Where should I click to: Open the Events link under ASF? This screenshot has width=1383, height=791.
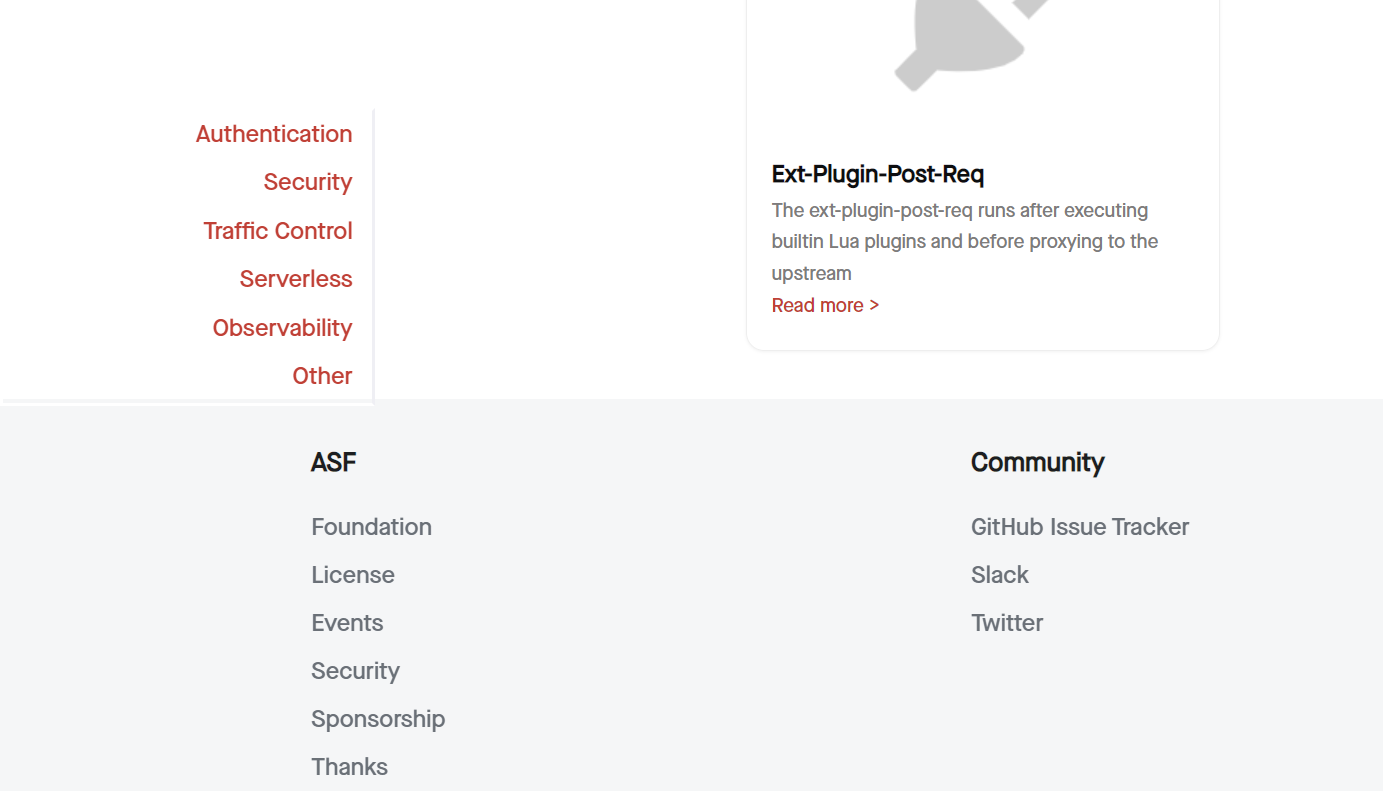pyautogui.click(x=347, y=623)
